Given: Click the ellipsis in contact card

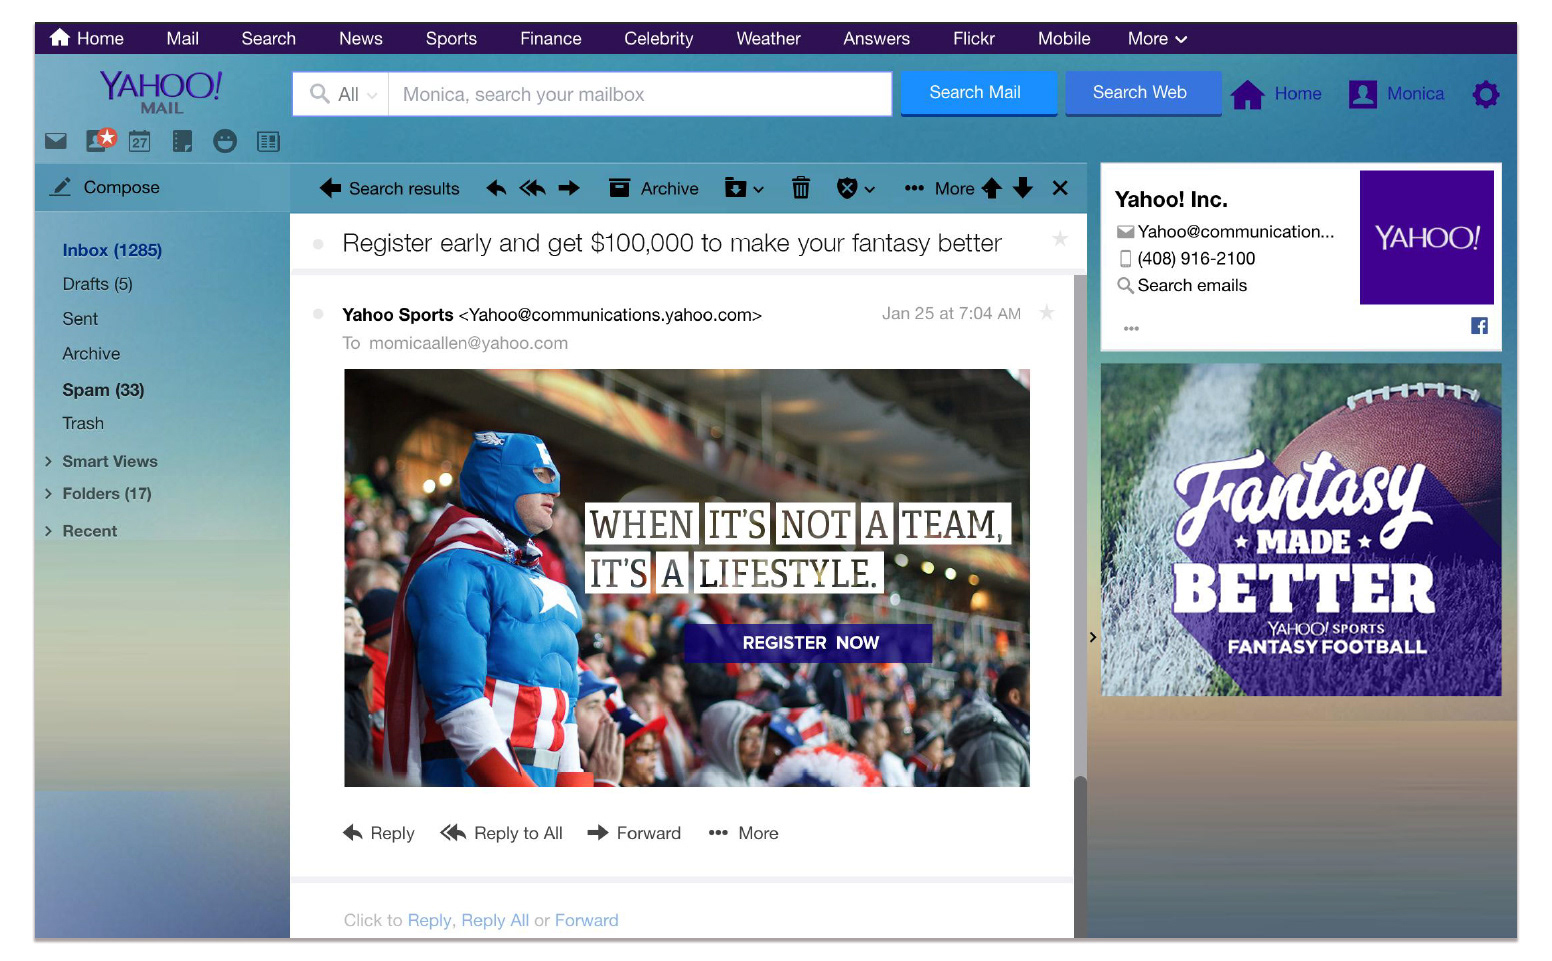Looking at the screenshot, I should point(1131,328).
